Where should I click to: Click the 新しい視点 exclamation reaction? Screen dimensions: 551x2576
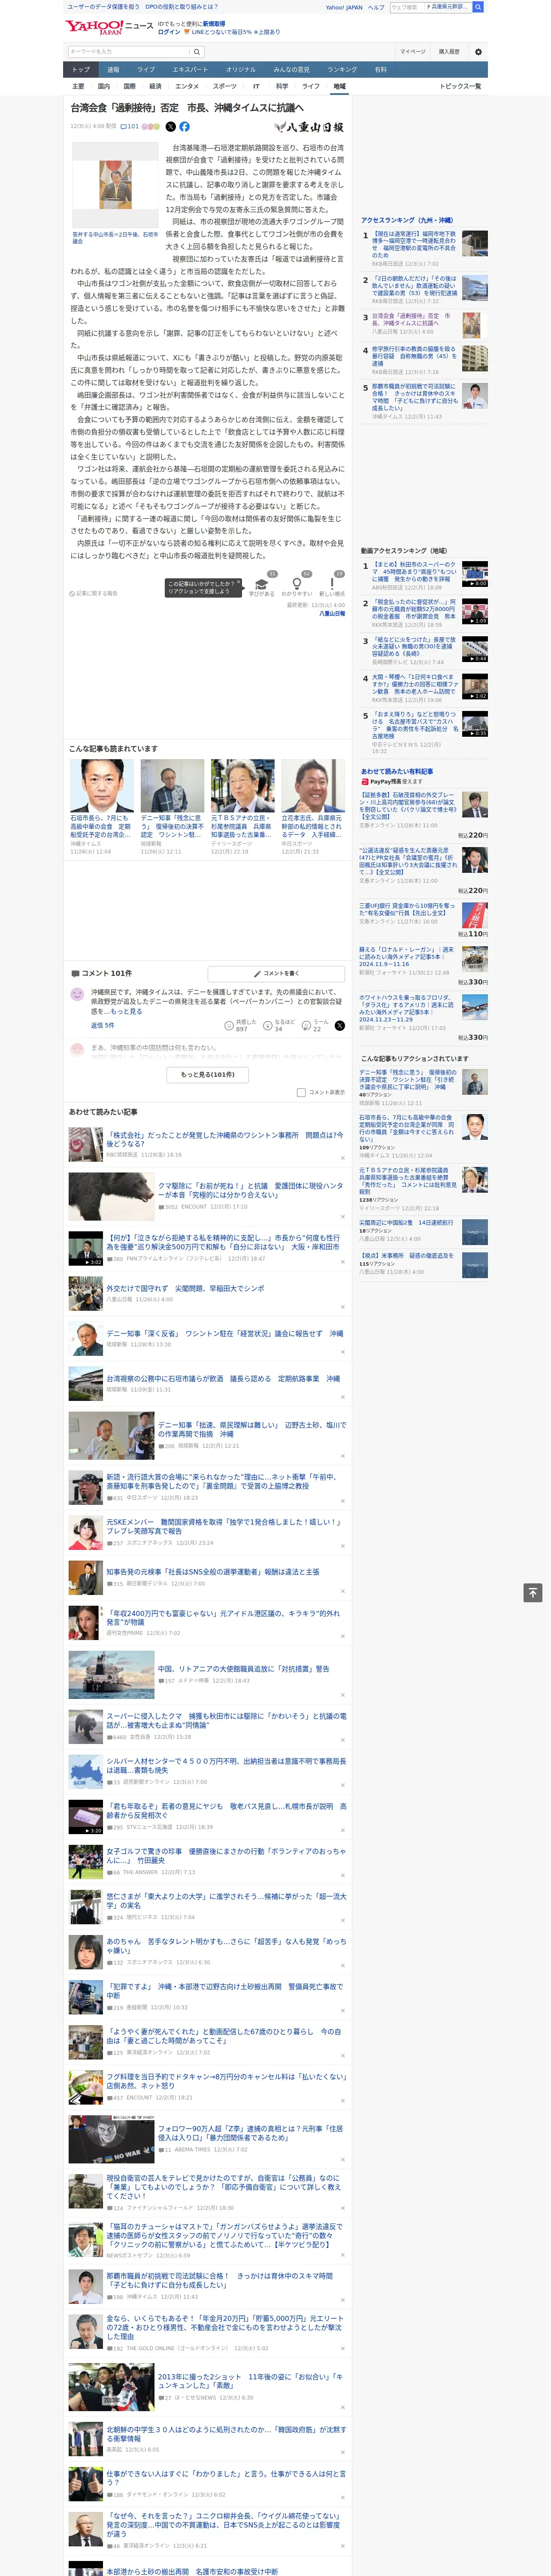332,583
